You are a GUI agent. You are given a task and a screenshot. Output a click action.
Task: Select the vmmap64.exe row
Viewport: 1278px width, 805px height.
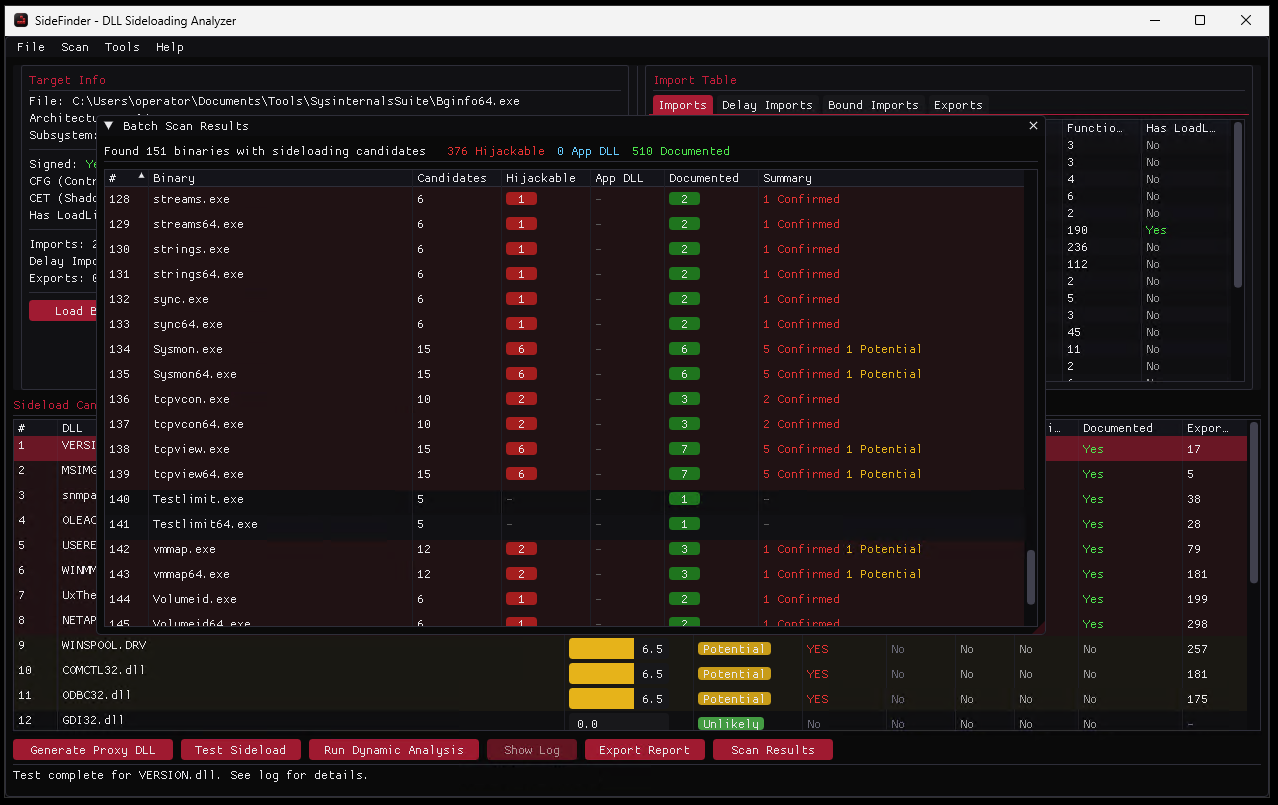click(x=565, y=574)
